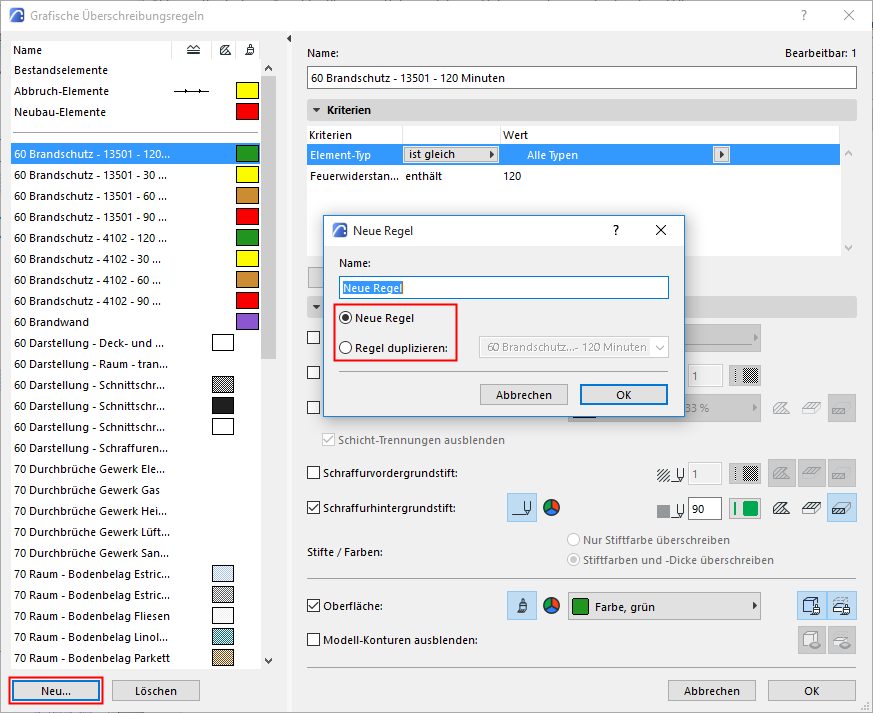Enable the Schraffurvordergrundstift checkbox
873x713 pixels.
[313, 473]
